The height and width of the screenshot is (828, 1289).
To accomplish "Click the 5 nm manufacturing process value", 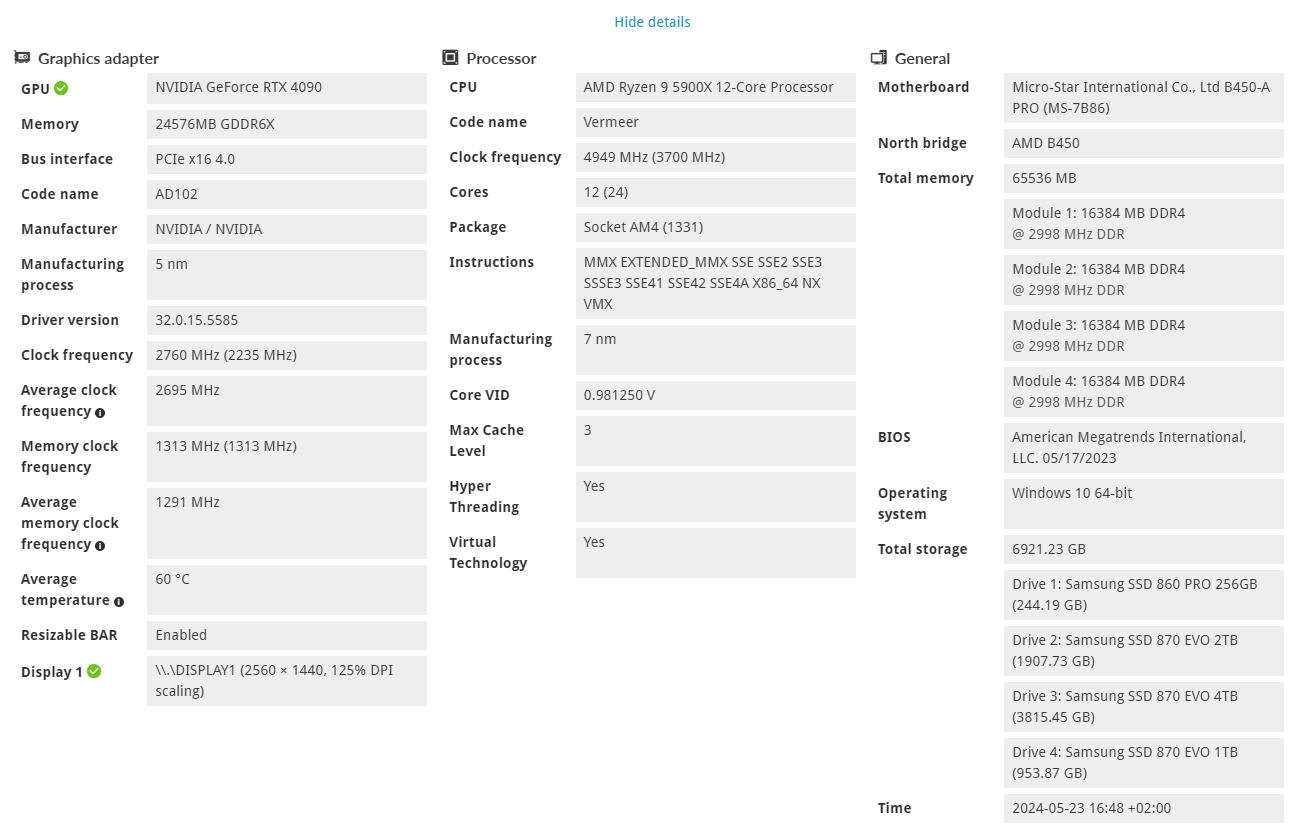I will tap(287, 275).
